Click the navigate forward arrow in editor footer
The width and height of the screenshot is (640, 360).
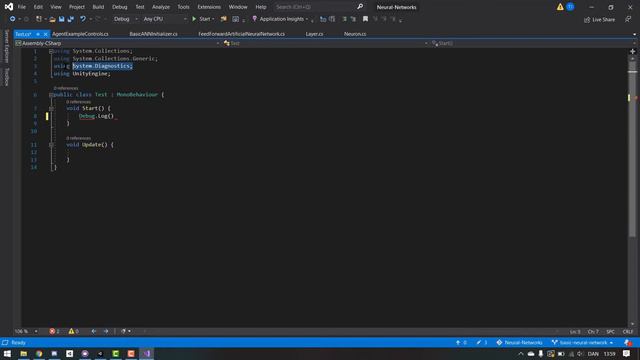click(106, 331)
